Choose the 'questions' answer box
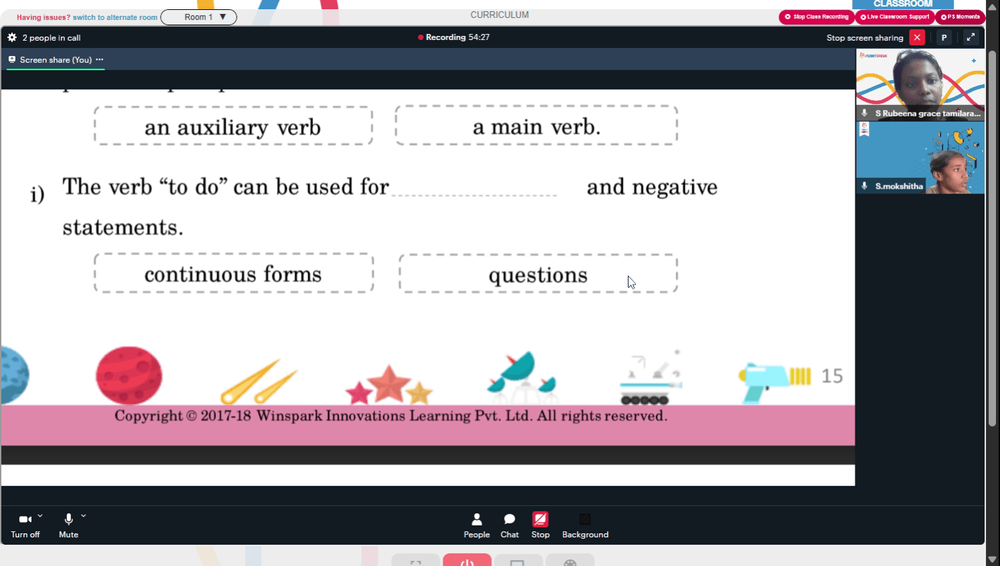 [538, 274]
